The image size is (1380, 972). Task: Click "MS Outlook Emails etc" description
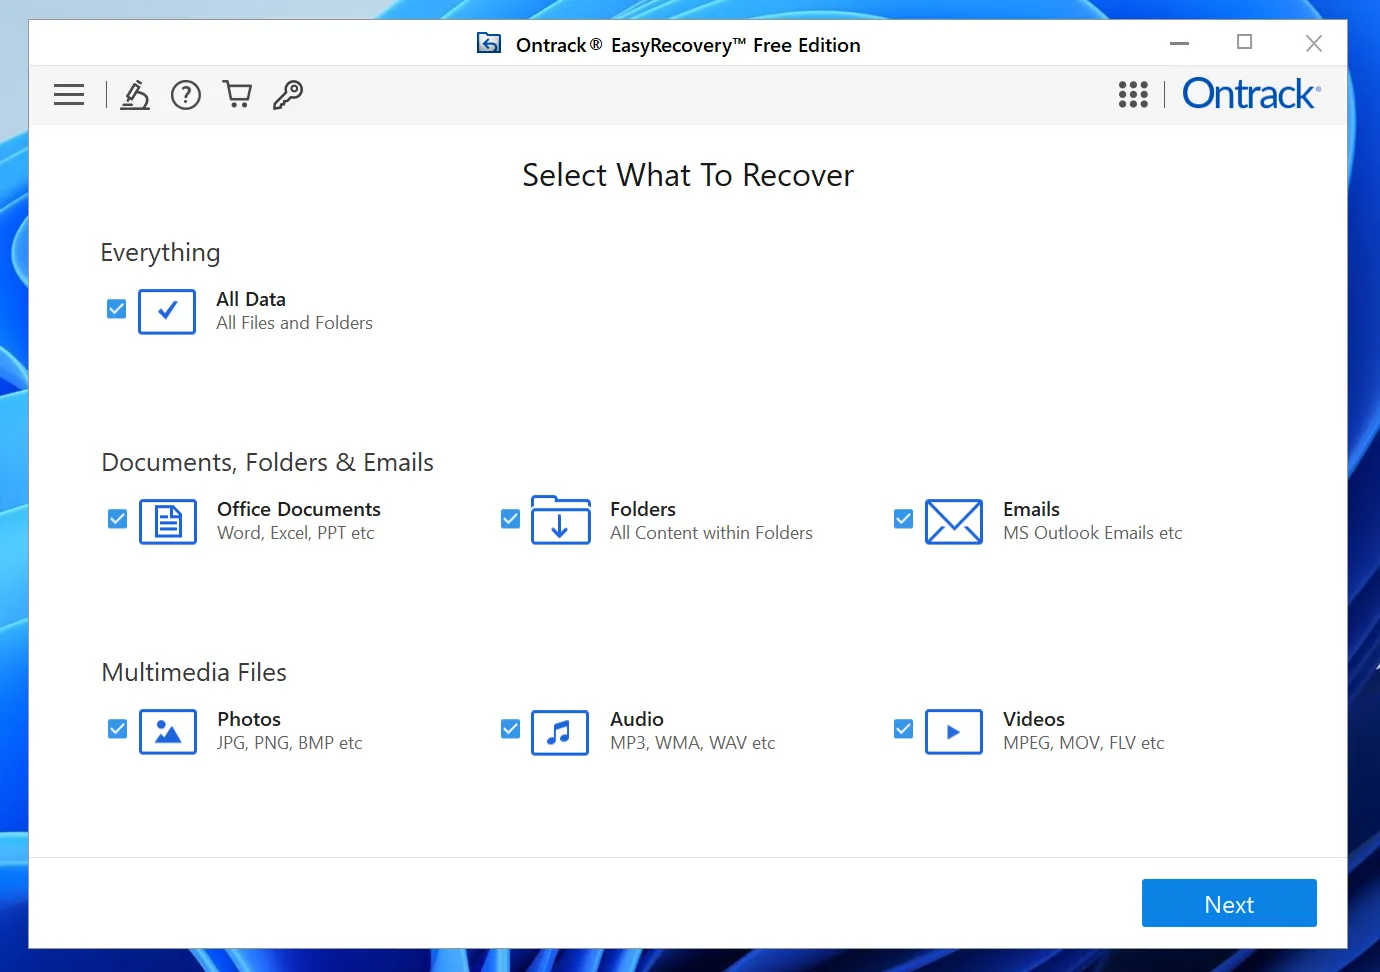tap(1092, 533)
